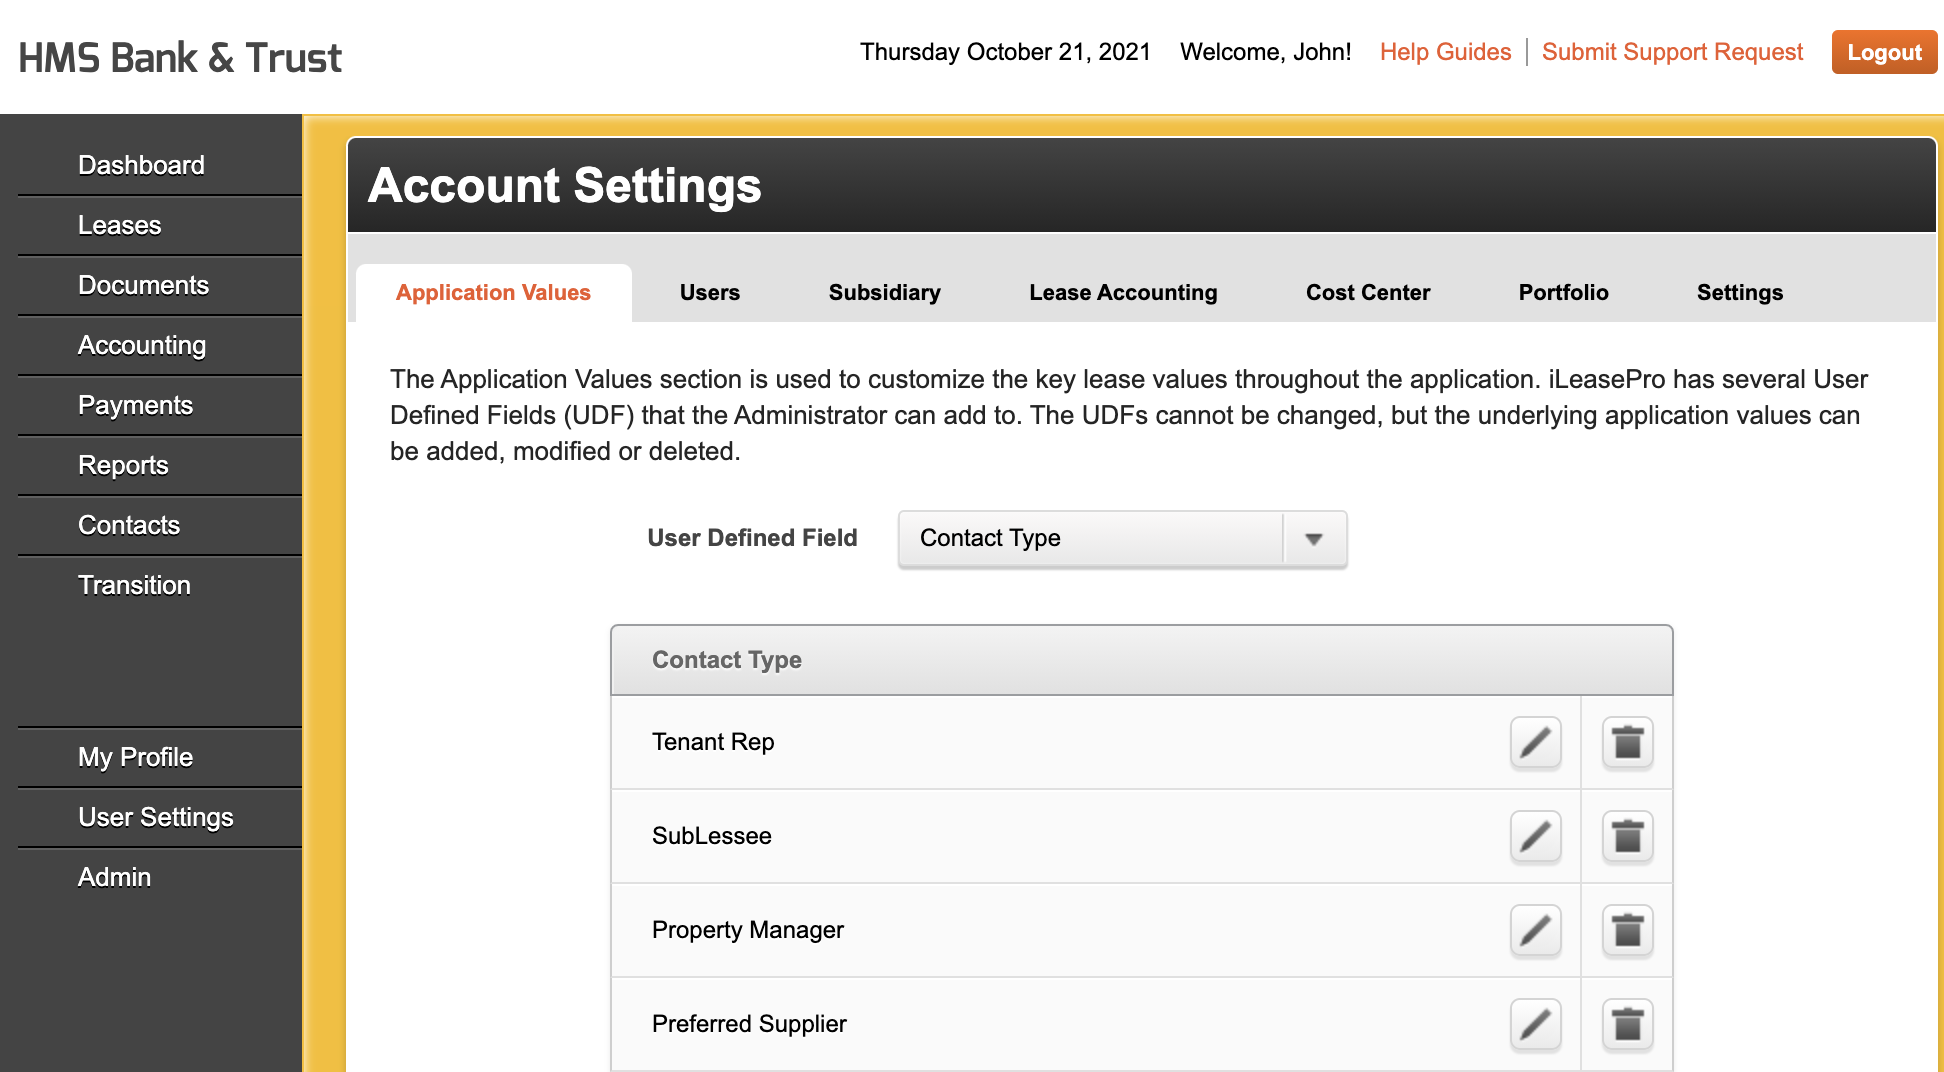Switch to the Users tab

point(710,293)
